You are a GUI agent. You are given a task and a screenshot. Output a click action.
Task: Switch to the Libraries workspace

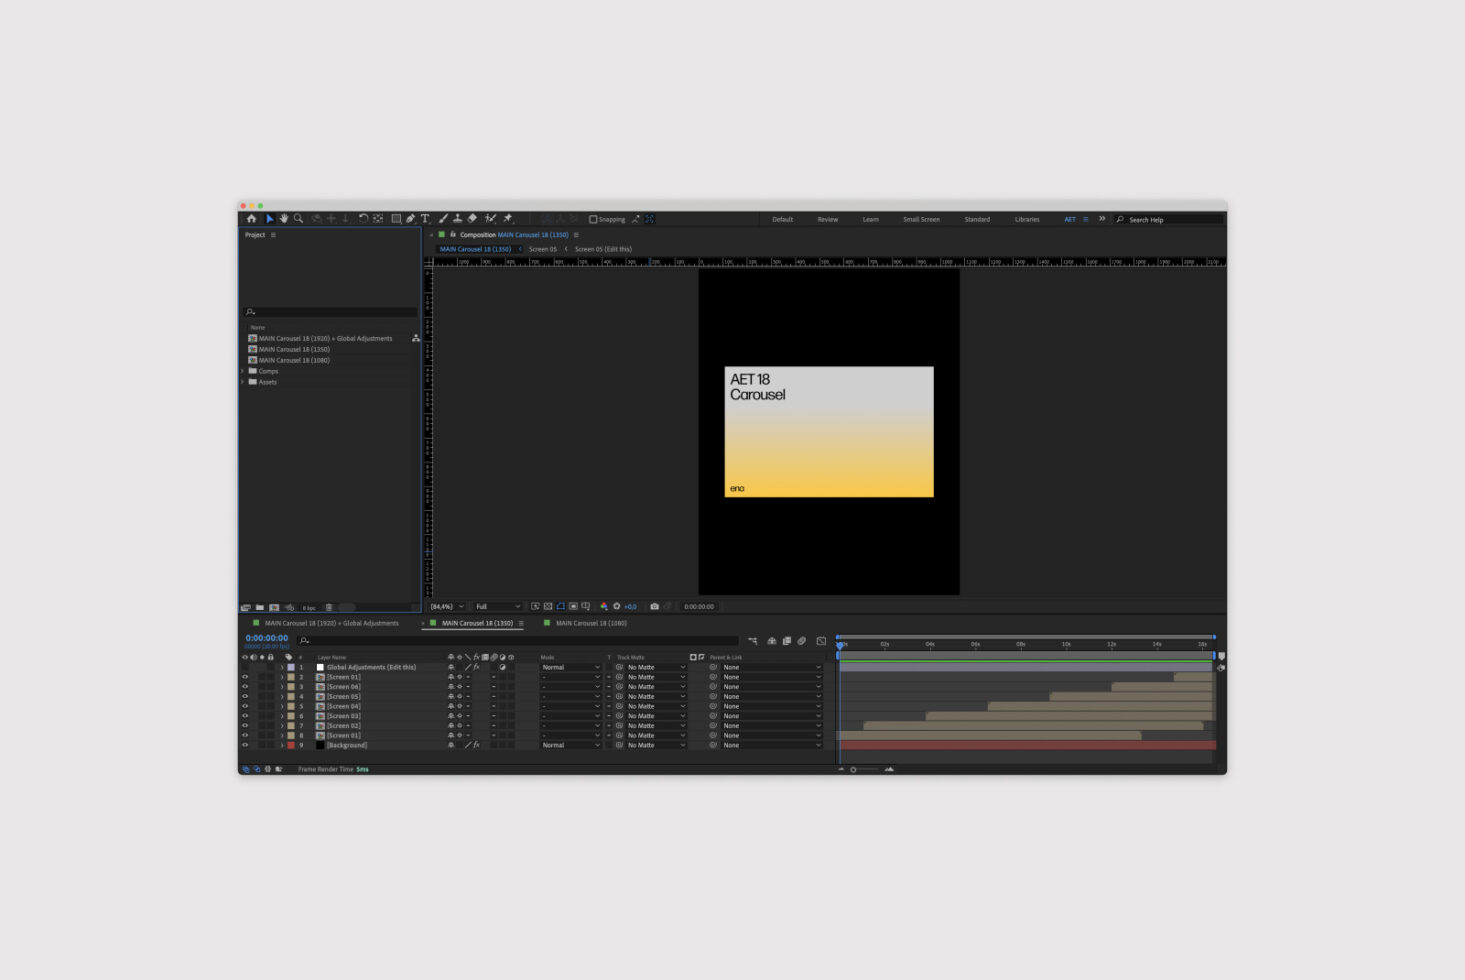[x=1027, y=219]
